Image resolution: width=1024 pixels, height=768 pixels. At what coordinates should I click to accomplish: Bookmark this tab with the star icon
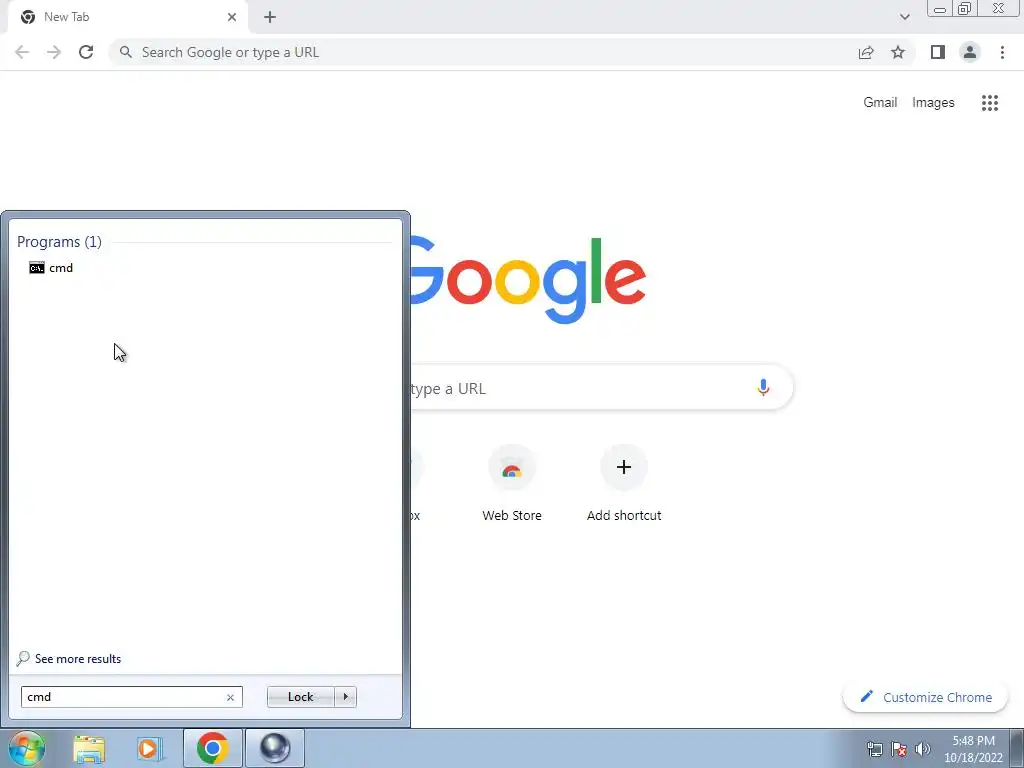[x=898, y=52]
